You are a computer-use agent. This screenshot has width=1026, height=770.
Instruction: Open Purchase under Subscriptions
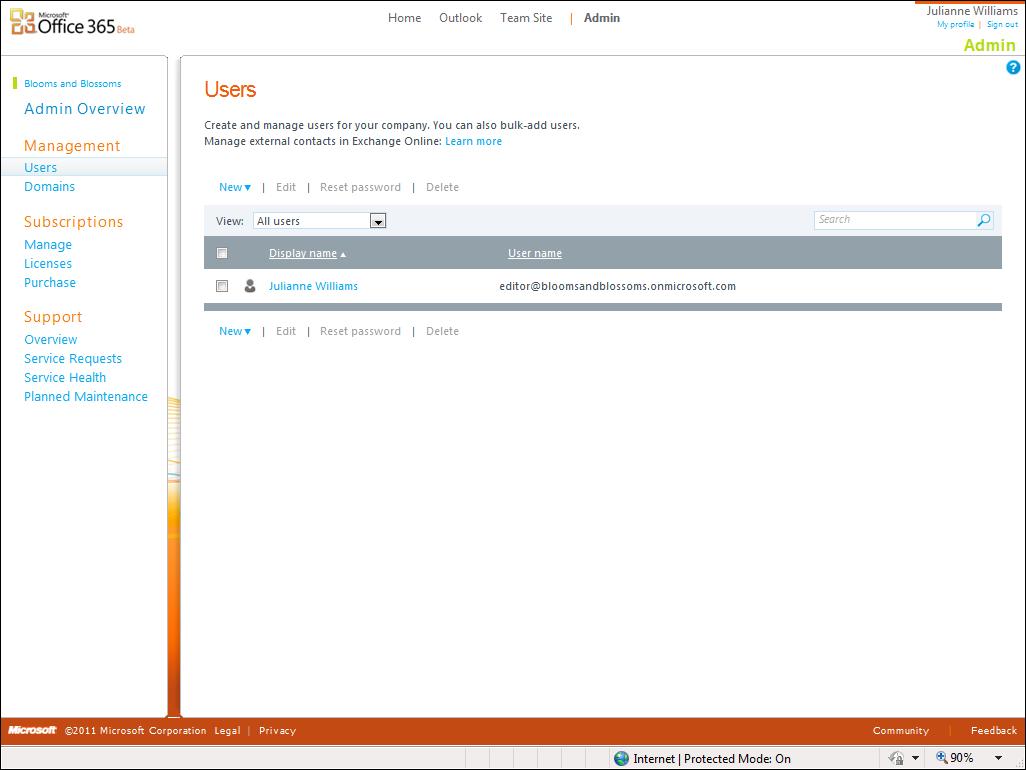(x=50, y=283)
